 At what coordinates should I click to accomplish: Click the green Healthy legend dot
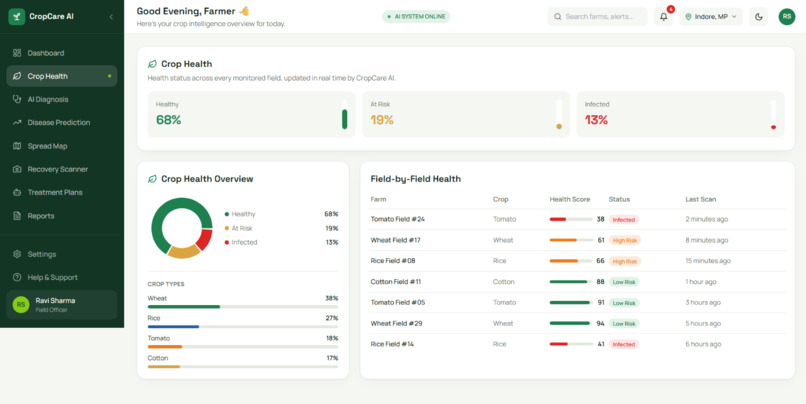(x=227, y=214)
